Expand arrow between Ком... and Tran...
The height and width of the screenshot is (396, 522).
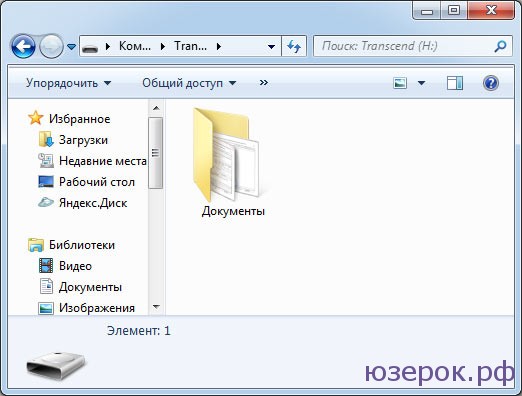[163, 46]
